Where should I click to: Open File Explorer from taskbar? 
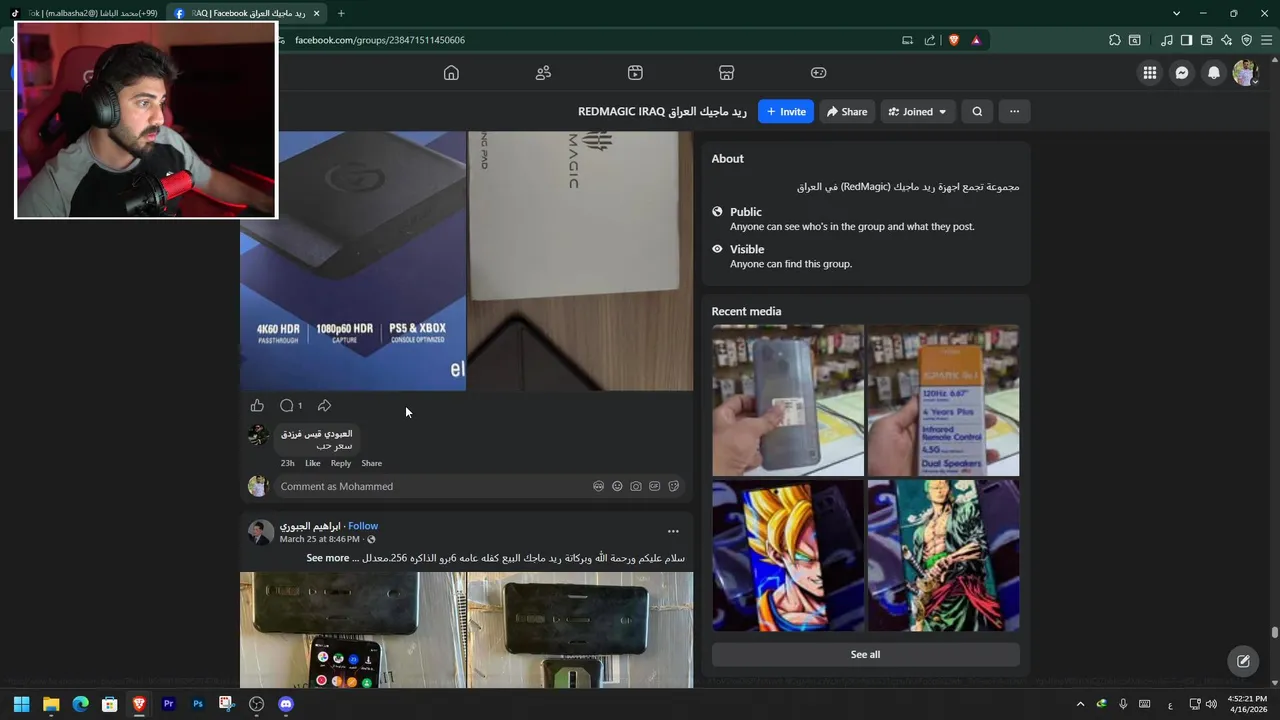[51, 704]
